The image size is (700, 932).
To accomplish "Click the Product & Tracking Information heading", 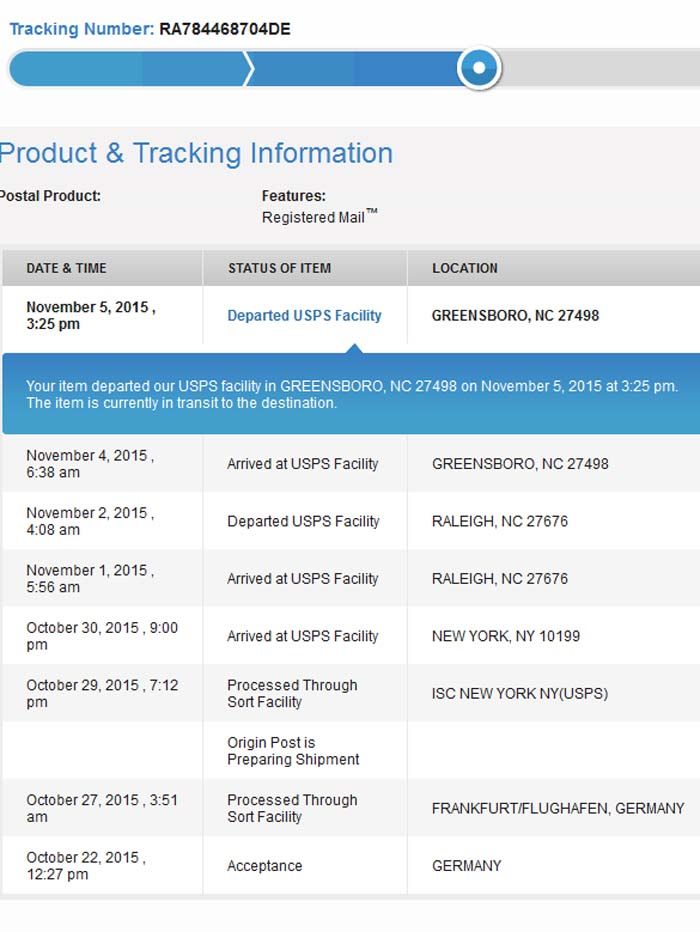I will (x=196, y=153).
